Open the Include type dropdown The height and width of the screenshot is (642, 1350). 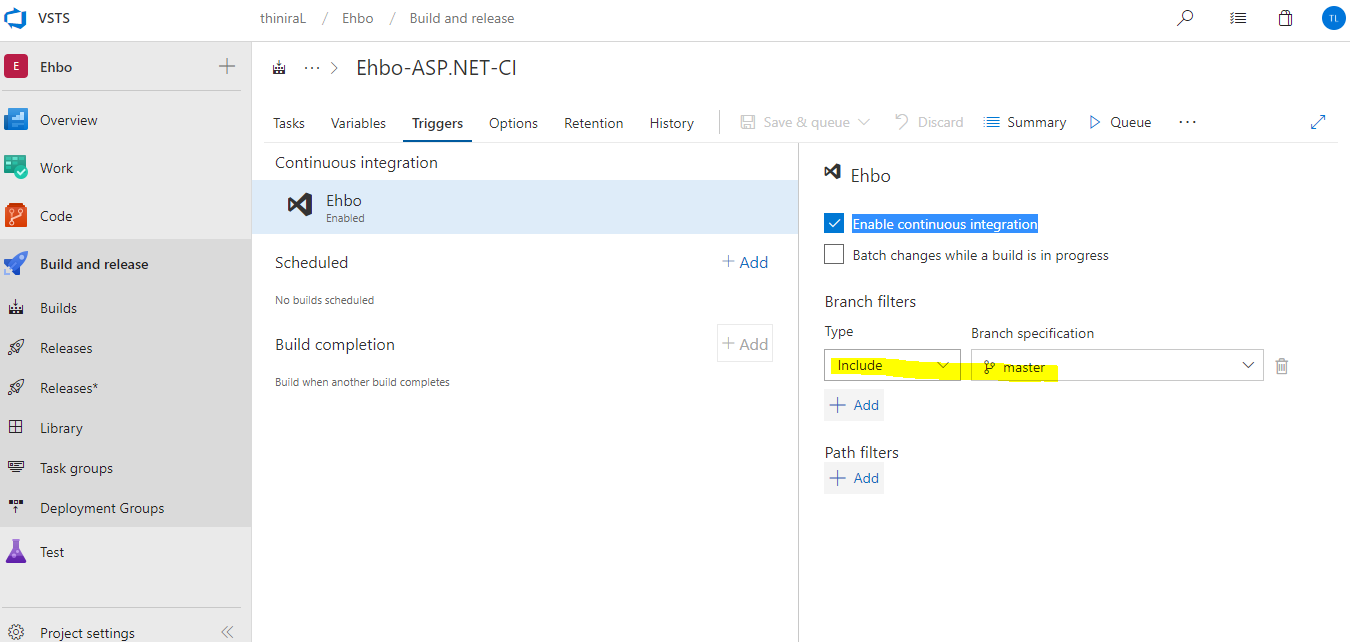pos(892,365)
